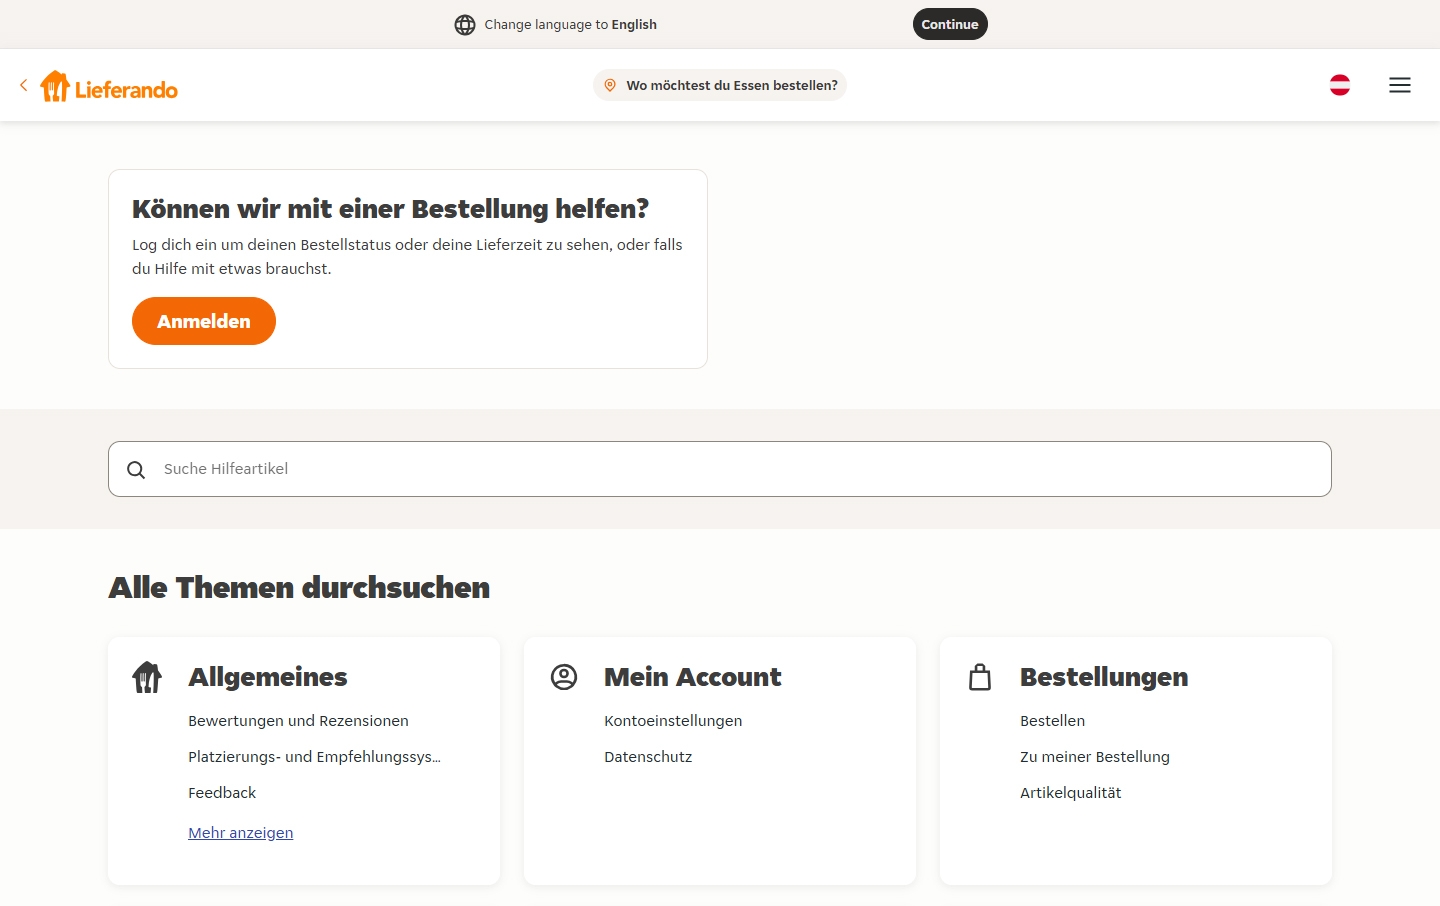1440x906 pixels.
Task: Click the Mein Account profile icon
Action: coord(564,678)
